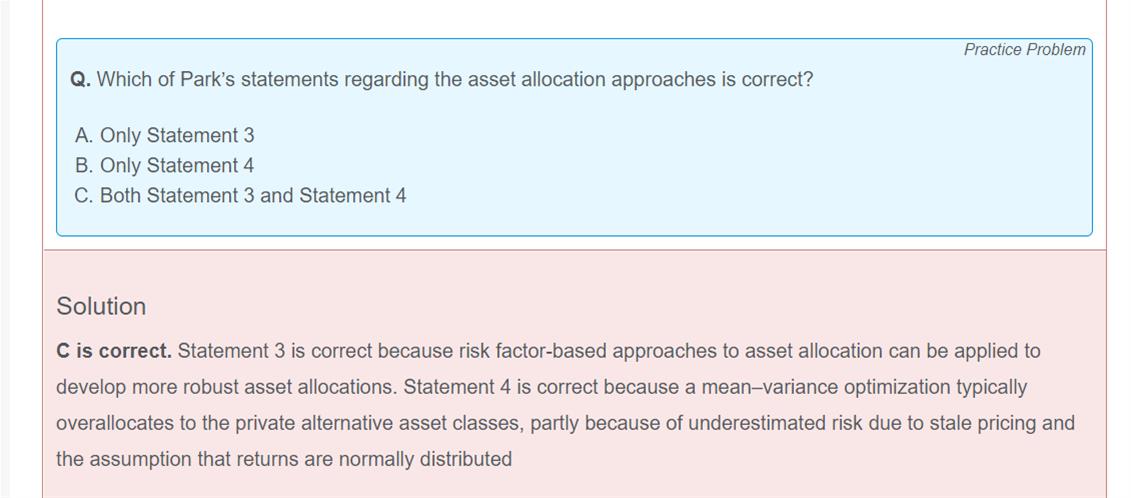Click the bold "C is correct." text

[114, 351]
